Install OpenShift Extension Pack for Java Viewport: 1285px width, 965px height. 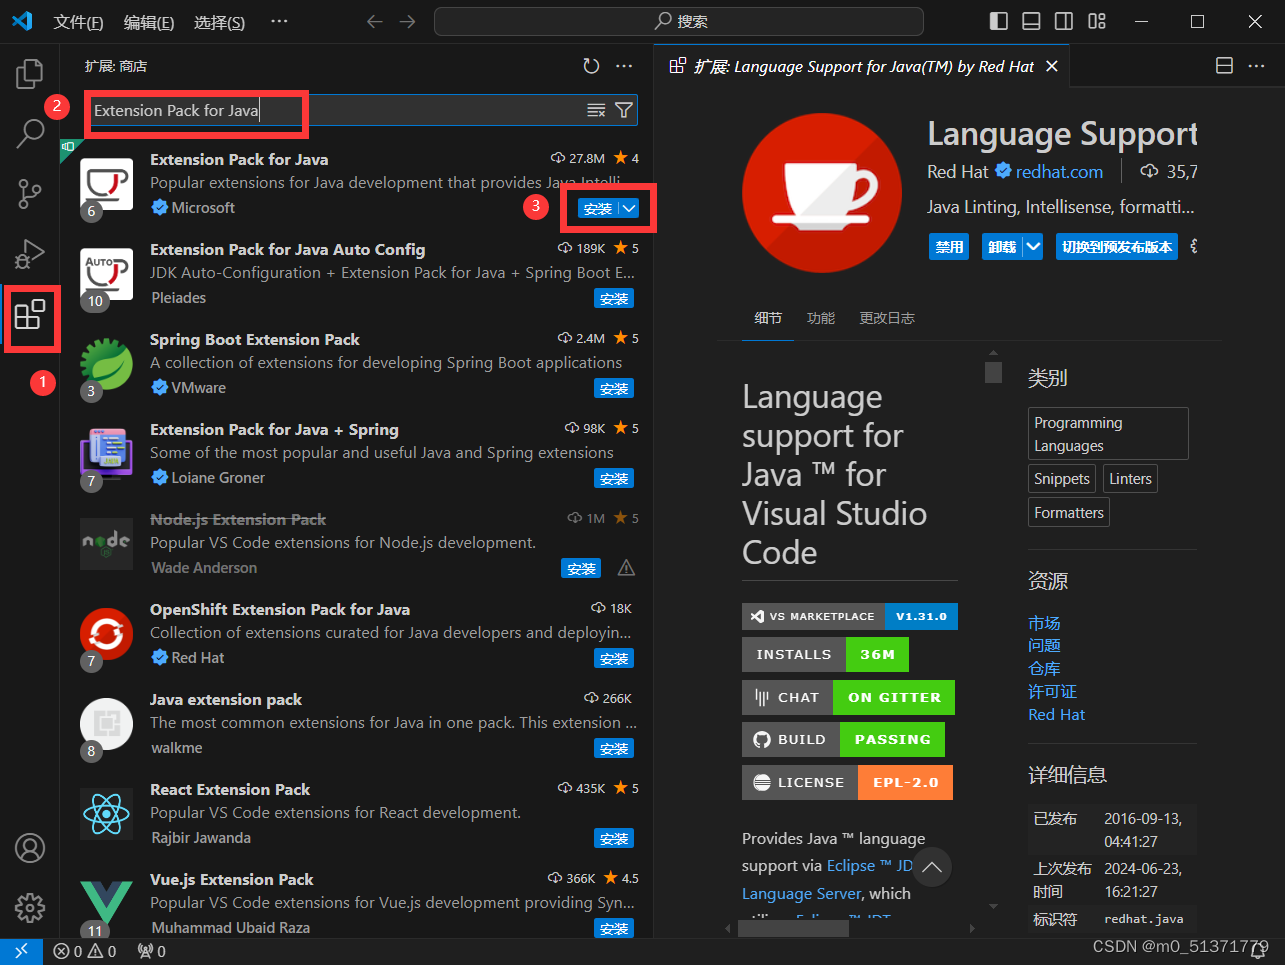coord(614,658)
